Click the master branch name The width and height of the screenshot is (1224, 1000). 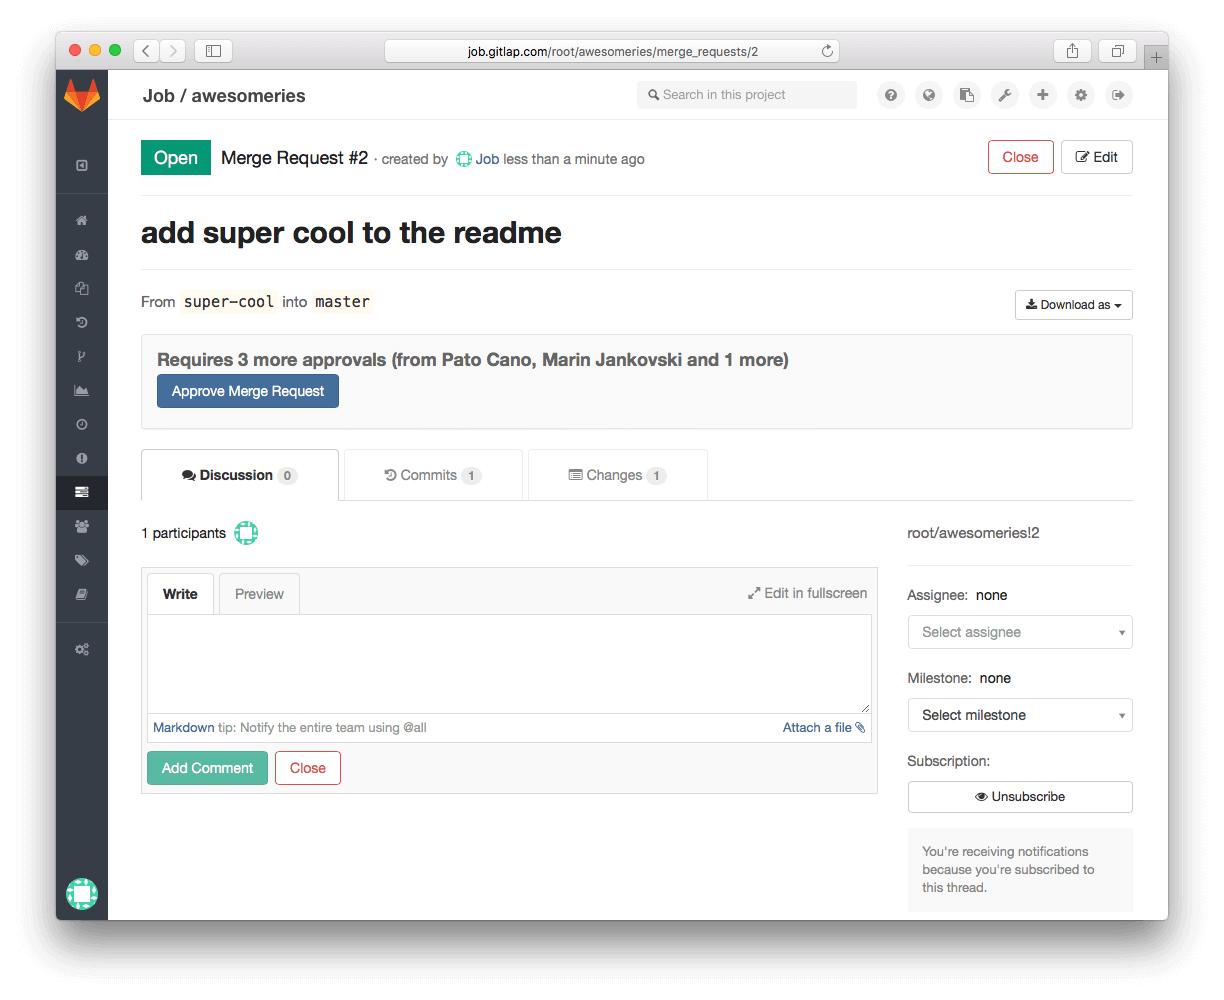point(342,302)
